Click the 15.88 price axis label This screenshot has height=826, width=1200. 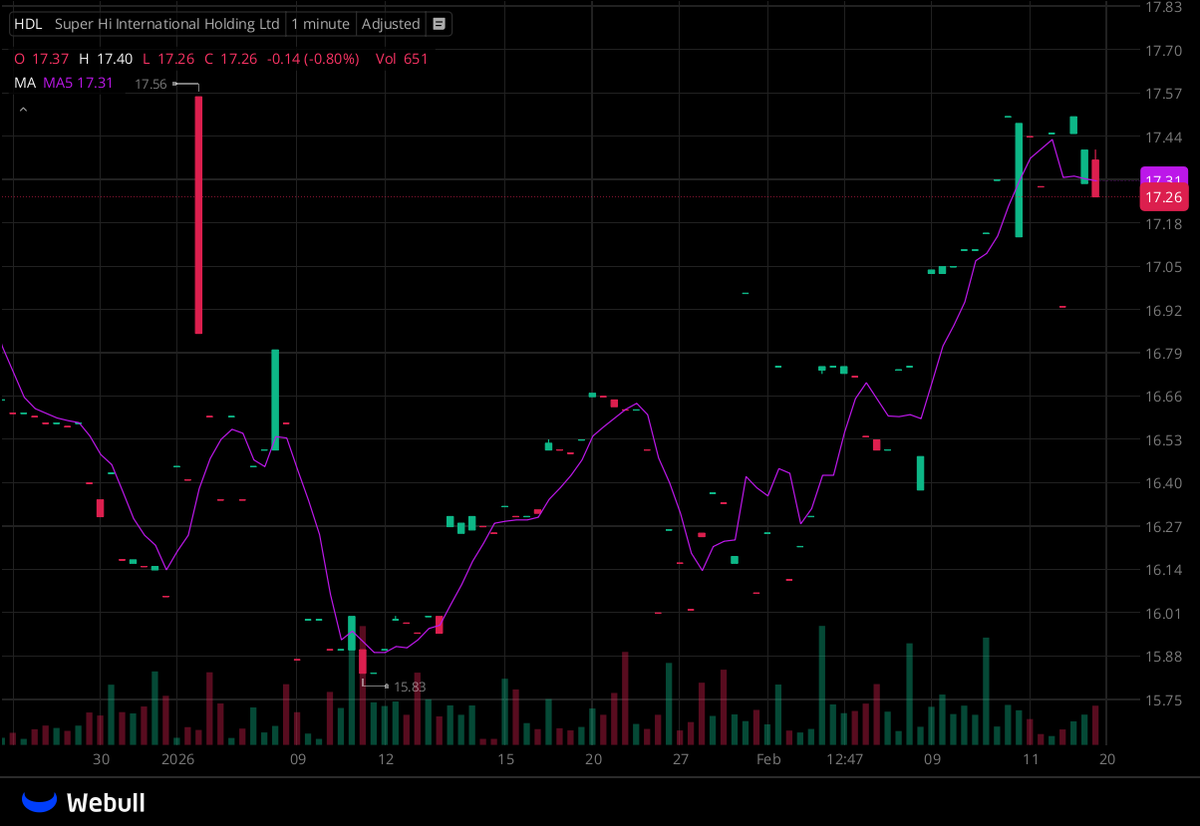[x=1164, y=656]
